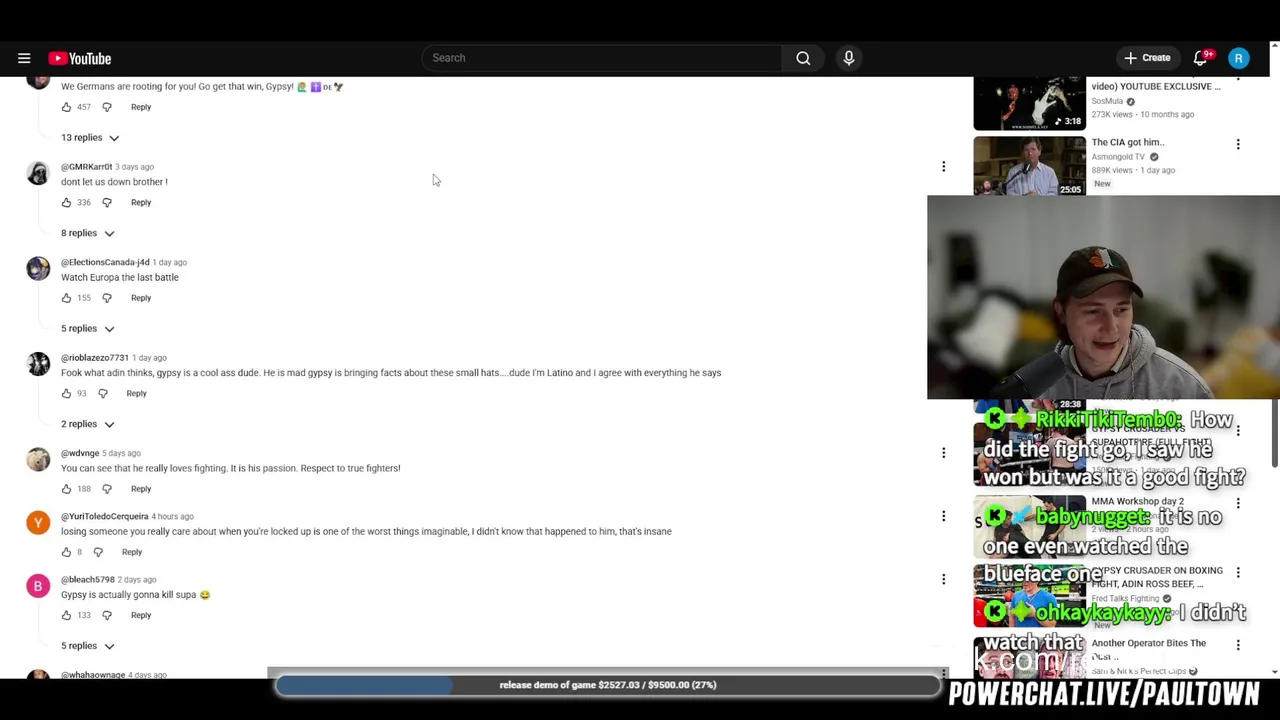Reply to @rioblazezo7731's comment
Viewport: 1280px width, 720px height.
(136, 393)
